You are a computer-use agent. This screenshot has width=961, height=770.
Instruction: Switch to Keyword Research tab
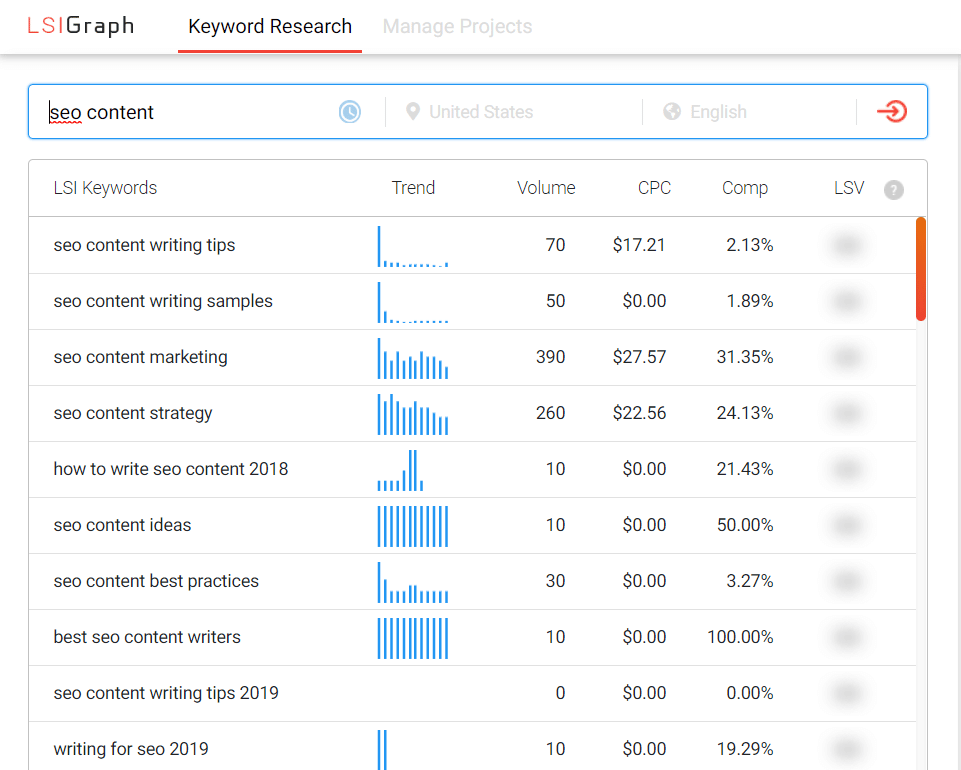(x=270, y=26)
